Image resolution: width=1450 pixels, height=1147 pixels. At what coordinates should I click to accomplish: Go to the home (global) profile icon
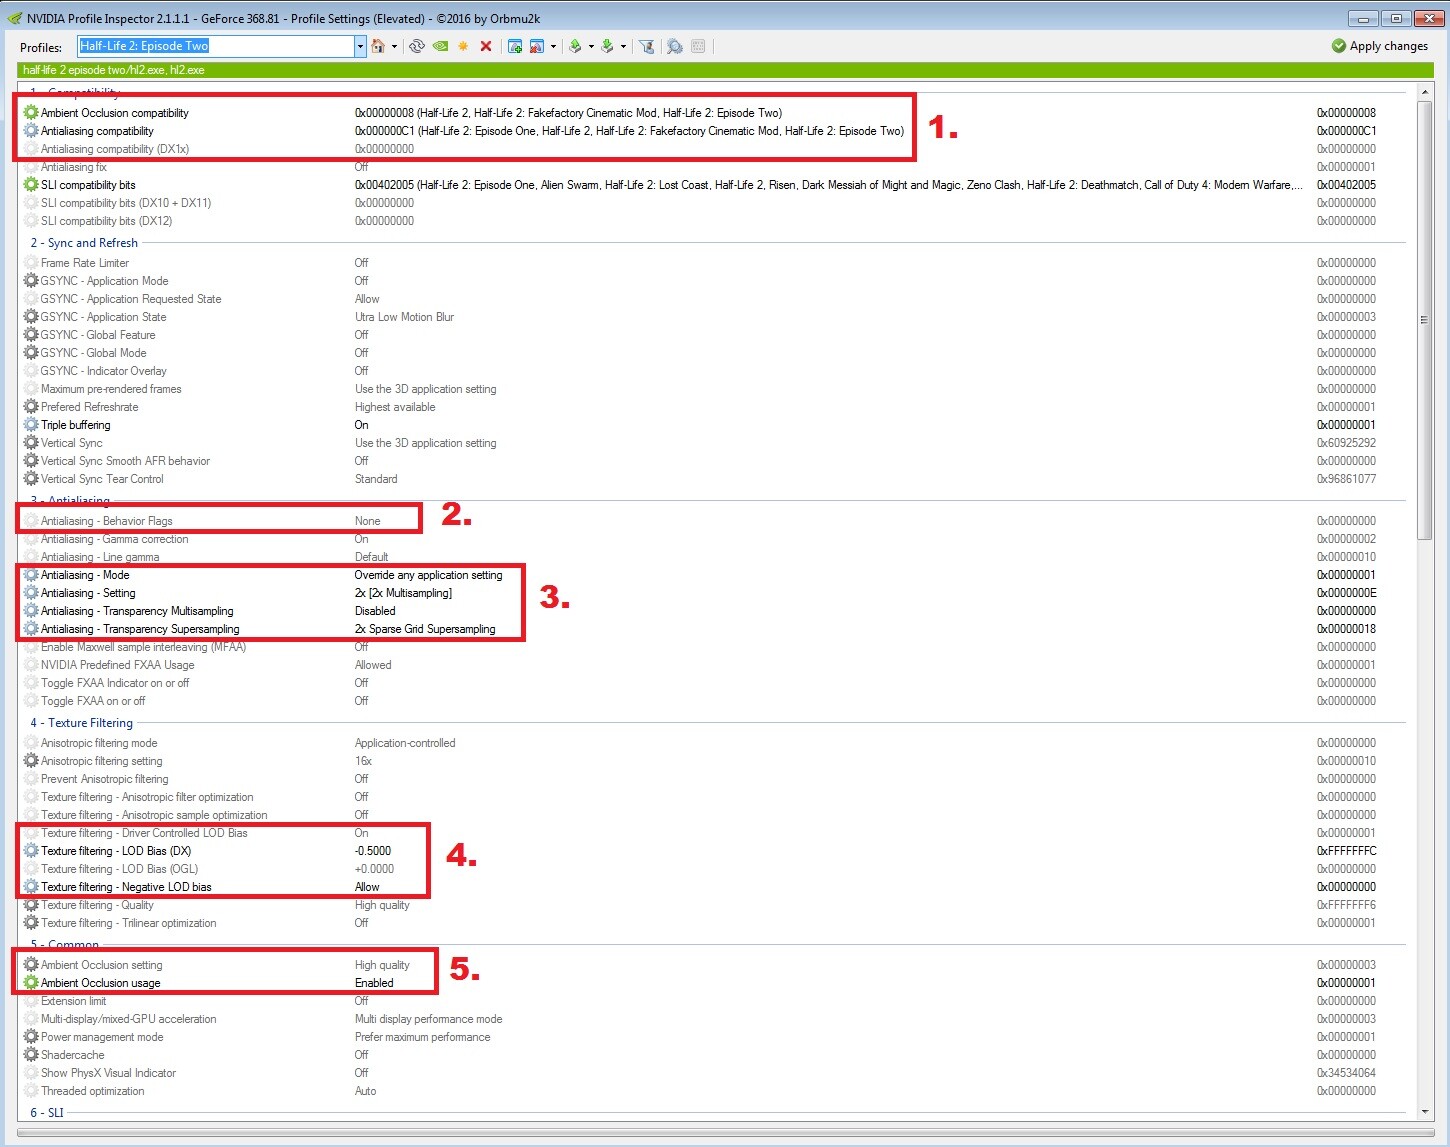click(378, 46)
